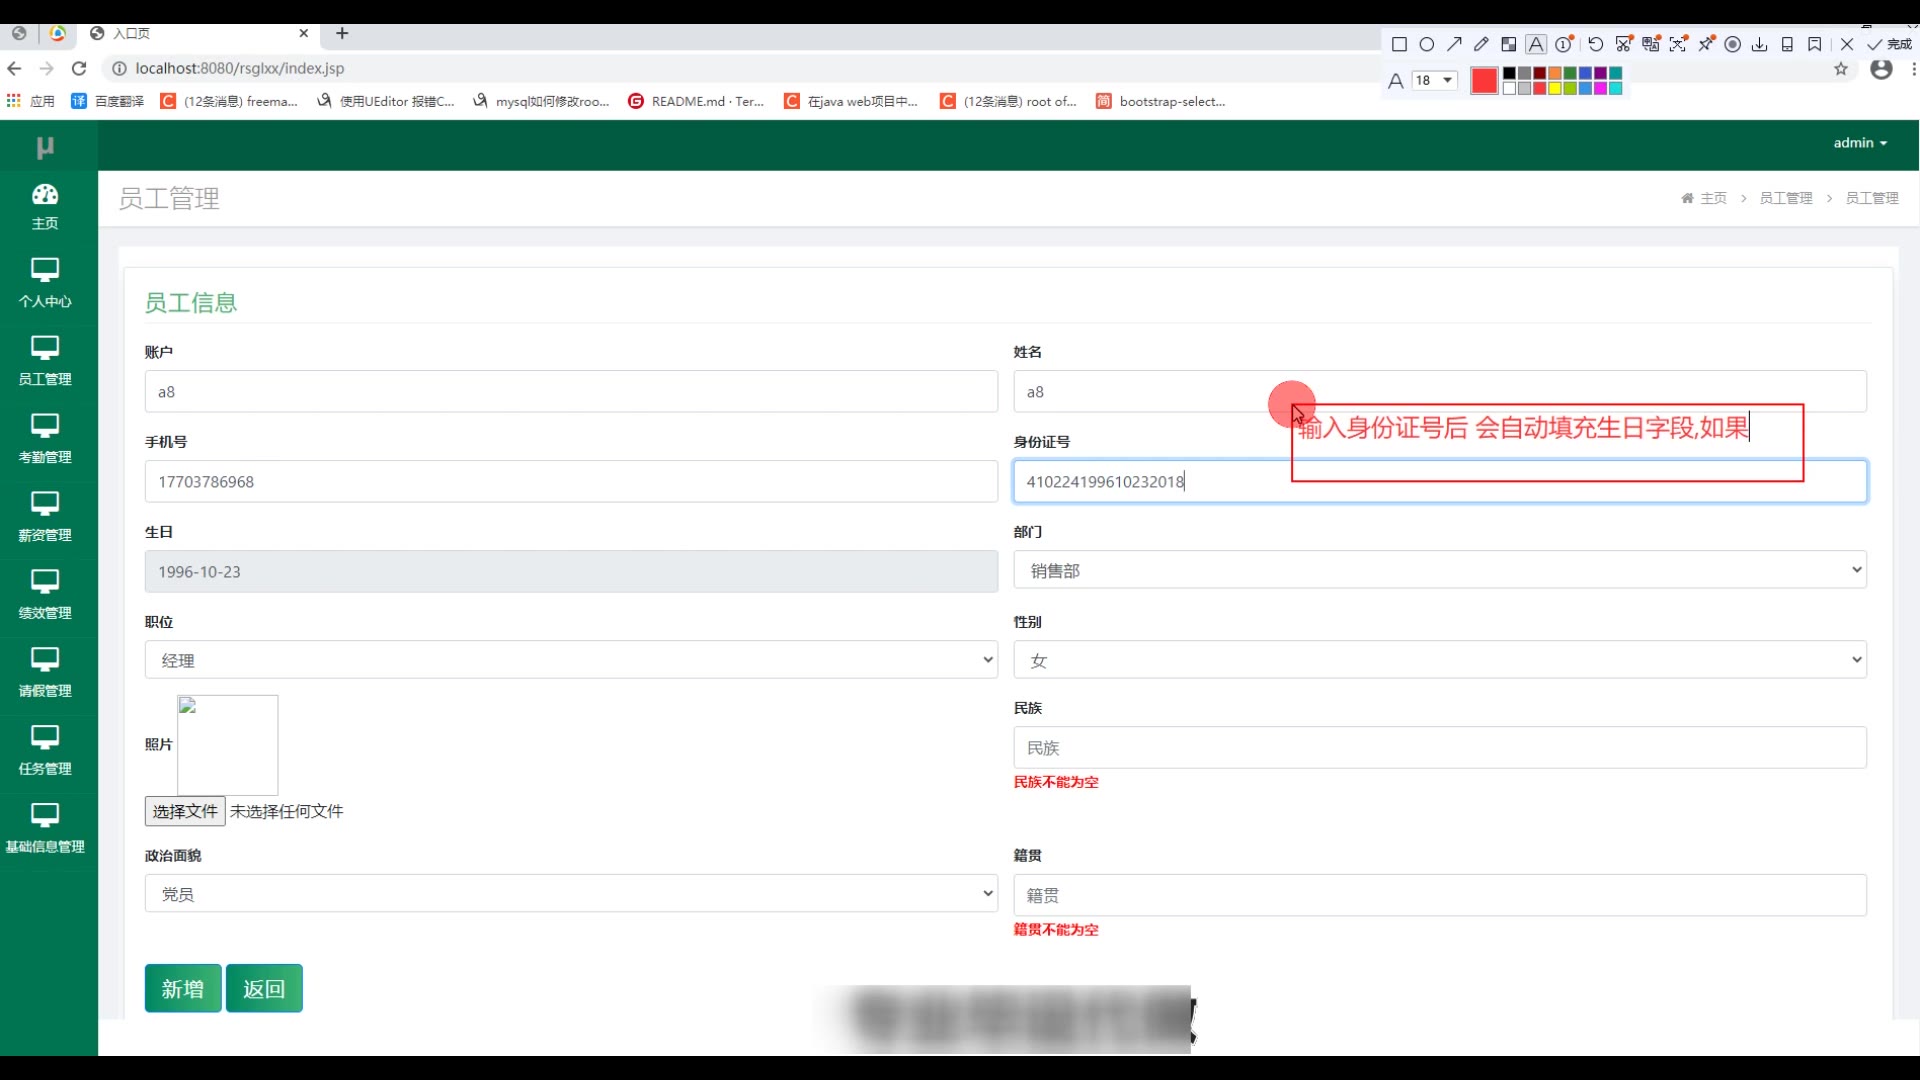Click the undo annotation icon

pyautogui.click(x=1596, y=44)
